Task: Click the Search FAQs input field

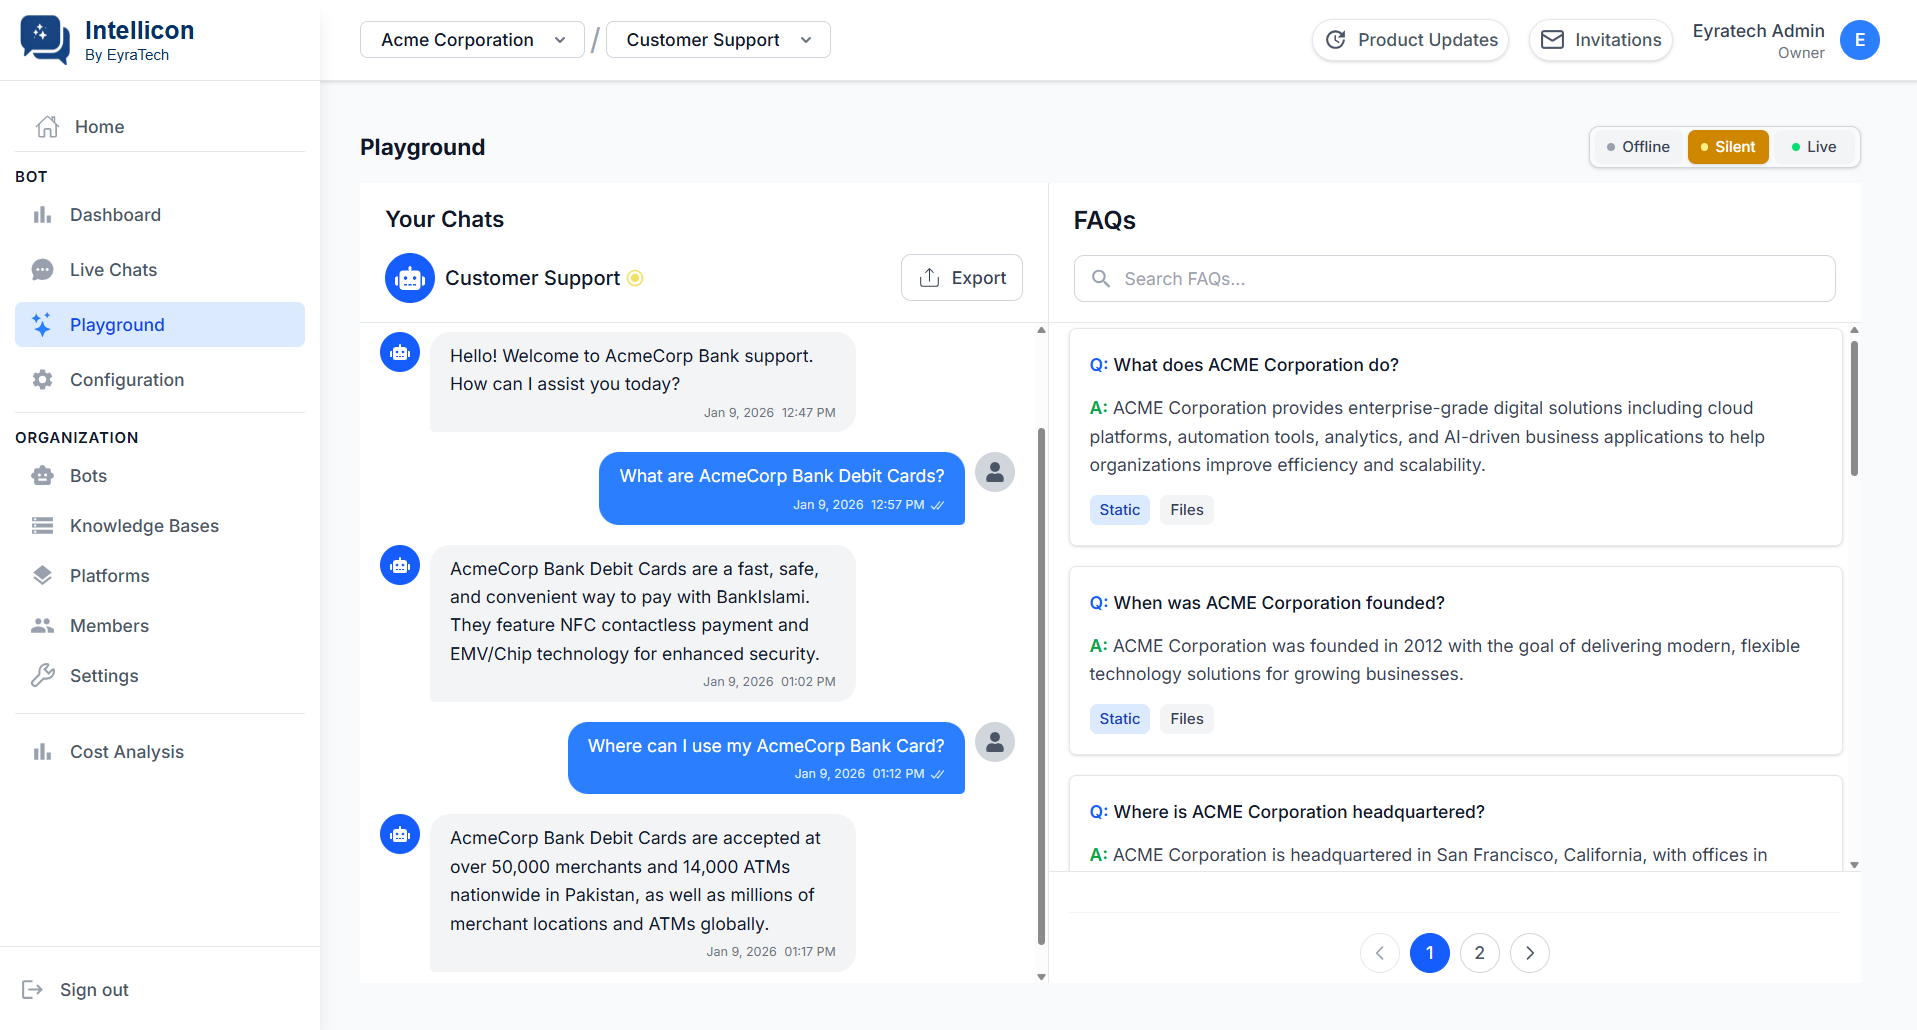Action: pyautogui.click(x=1455, y=279)
